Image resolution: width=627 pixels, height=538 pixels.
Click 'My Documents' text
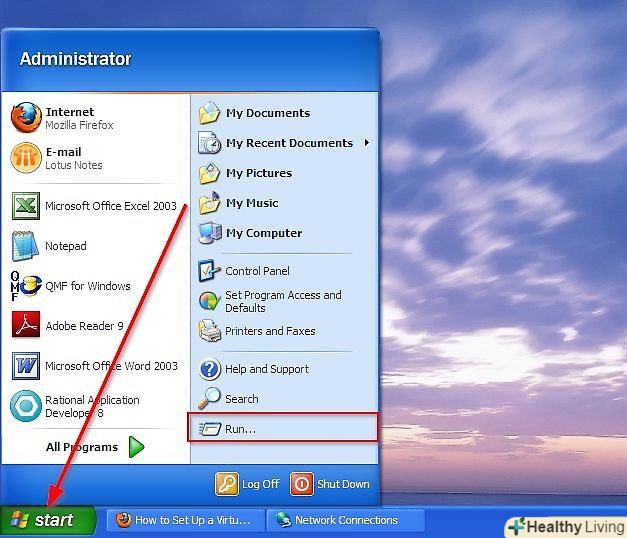click(268, 113)
